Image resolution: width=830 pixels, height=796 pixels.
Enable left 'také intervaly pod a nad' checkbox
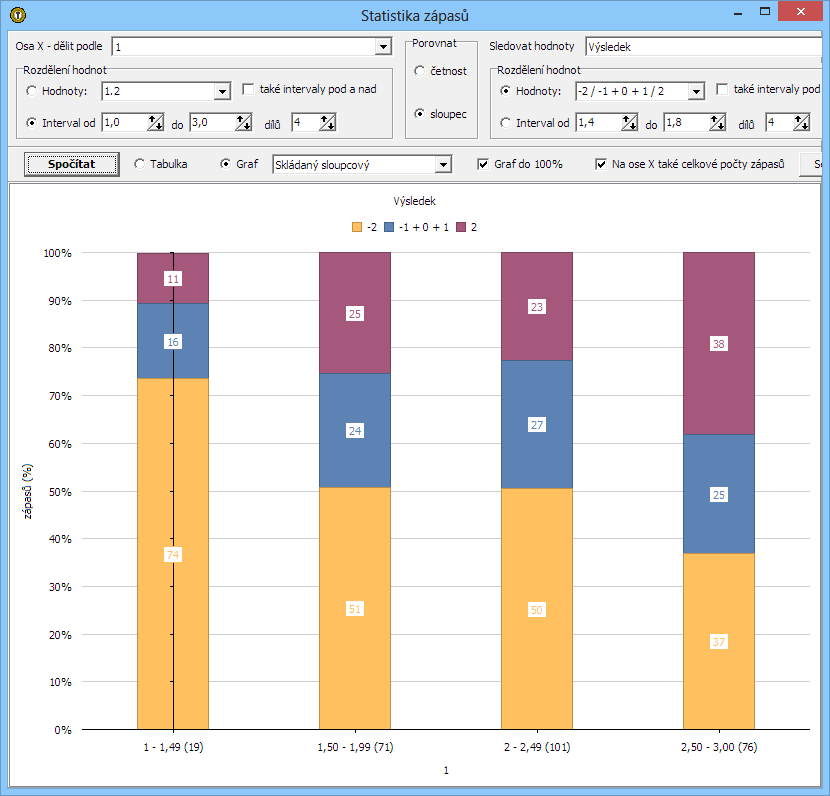[248, 89]
